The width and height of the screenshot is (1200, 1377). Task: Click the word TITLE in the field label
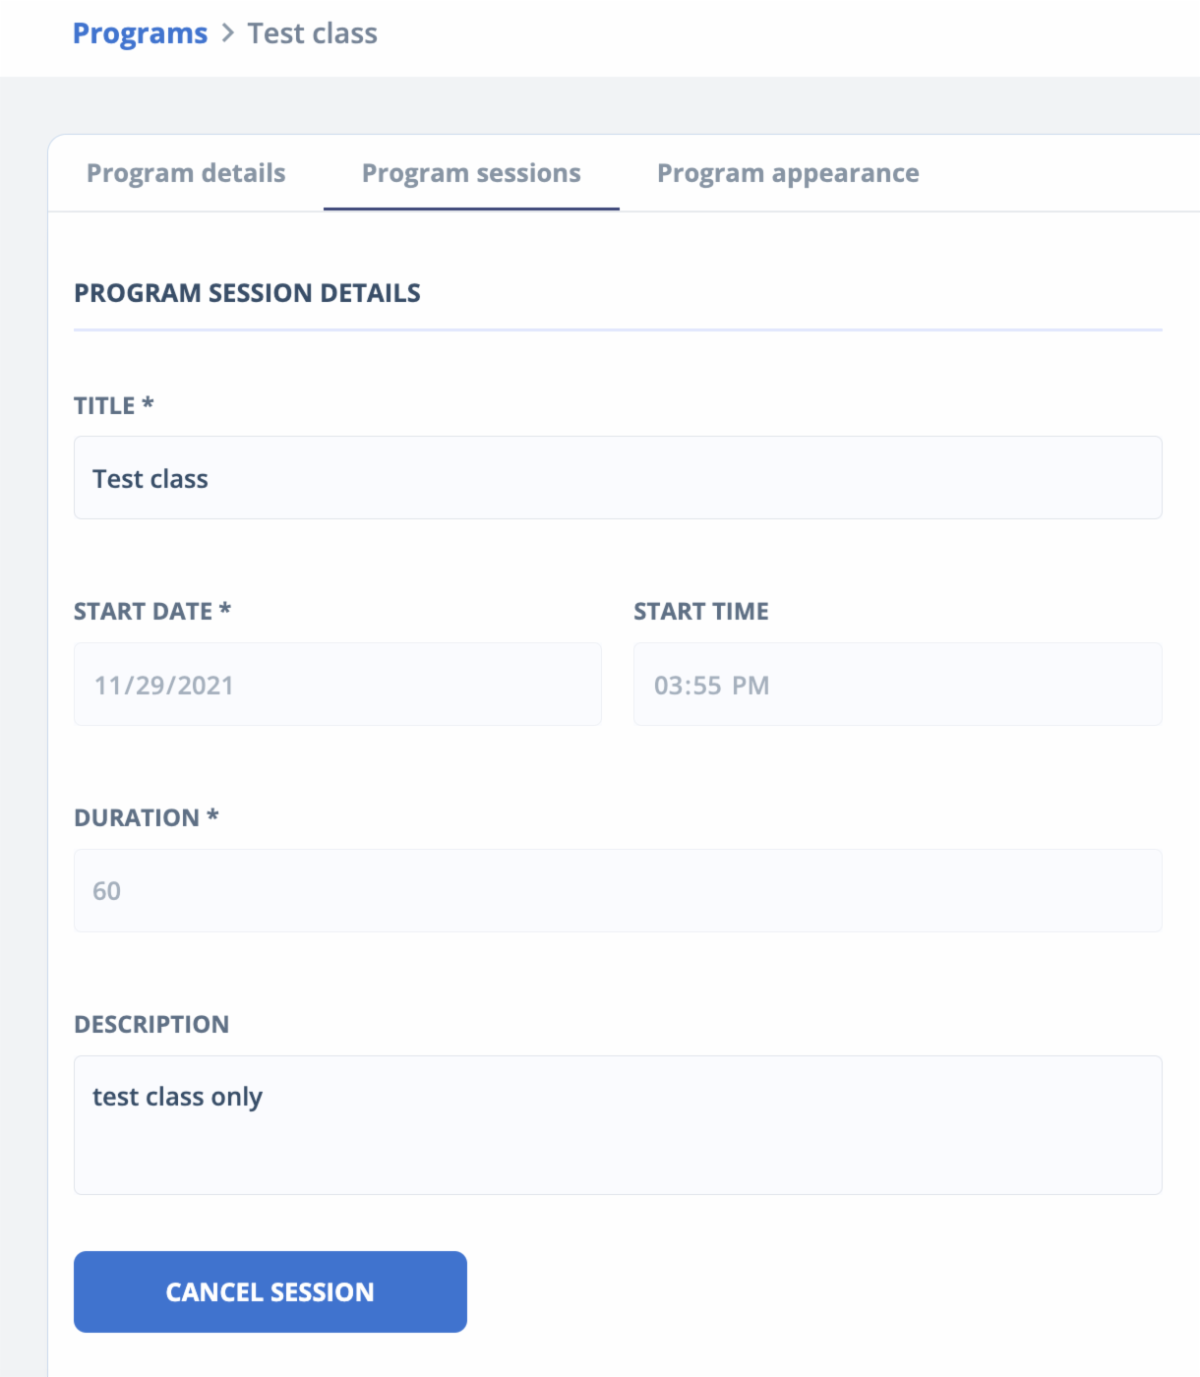104,406
